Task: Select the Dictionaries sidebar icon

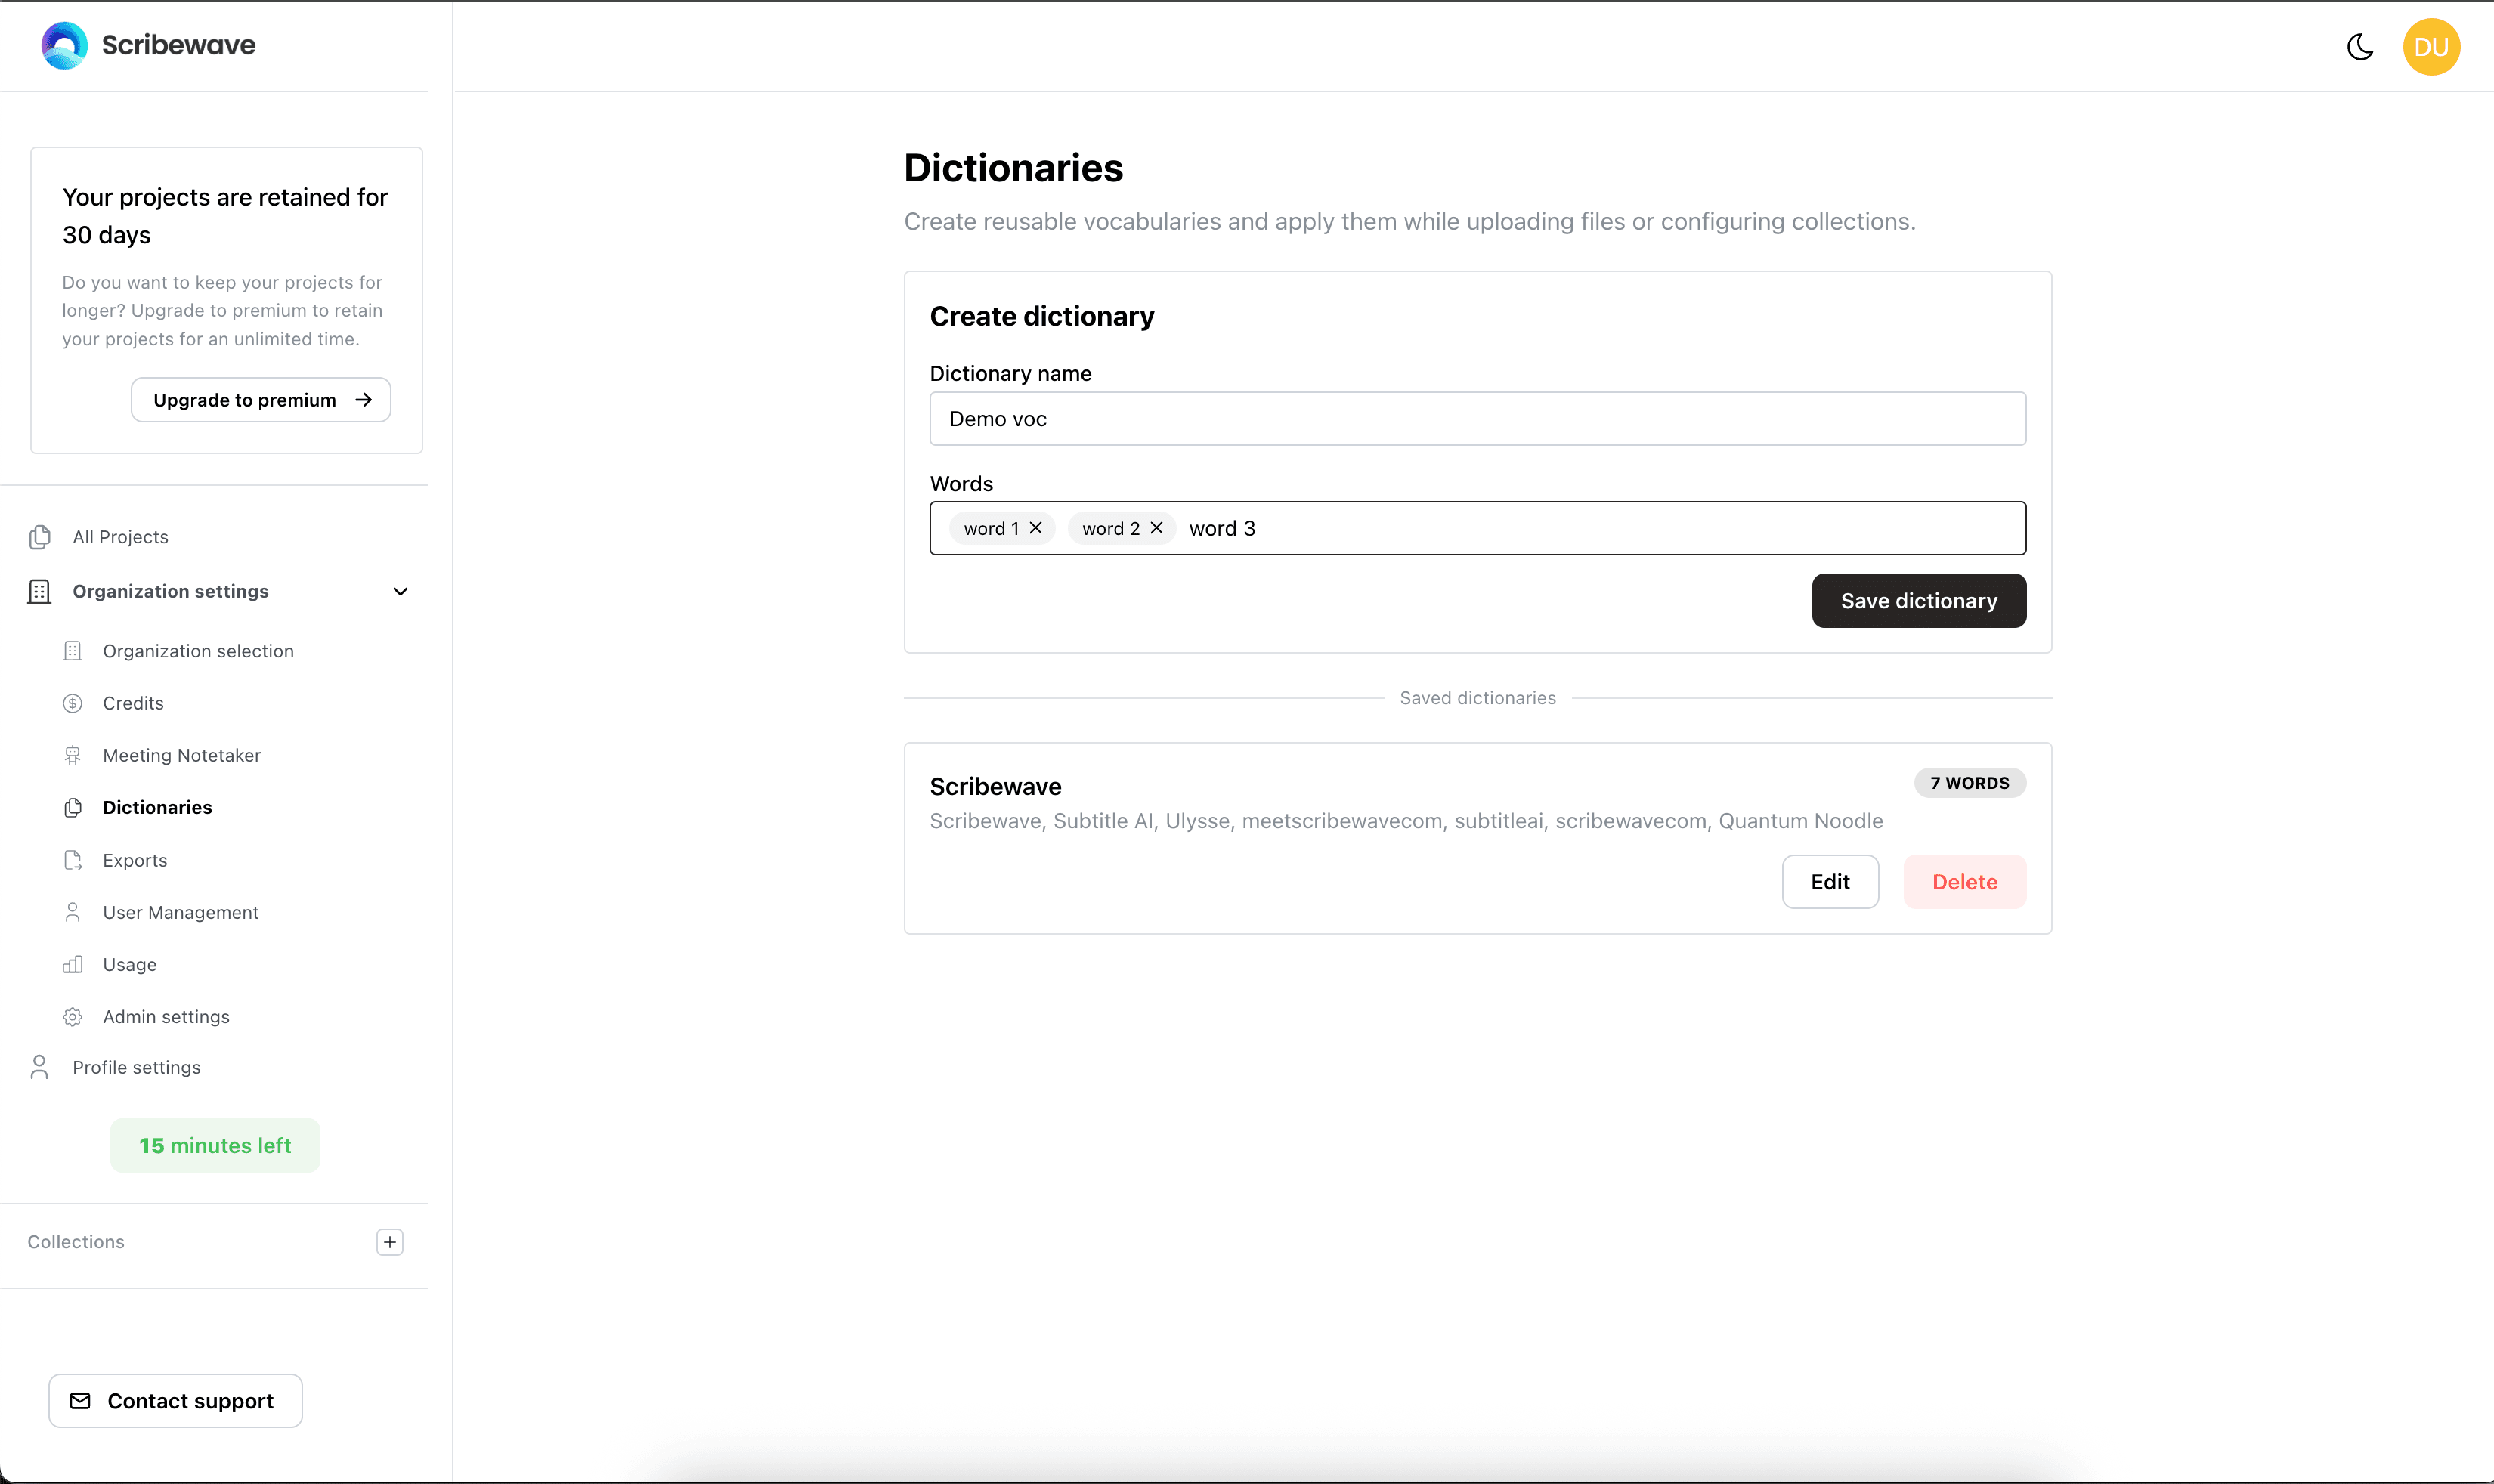Action: tap(73, 807)
